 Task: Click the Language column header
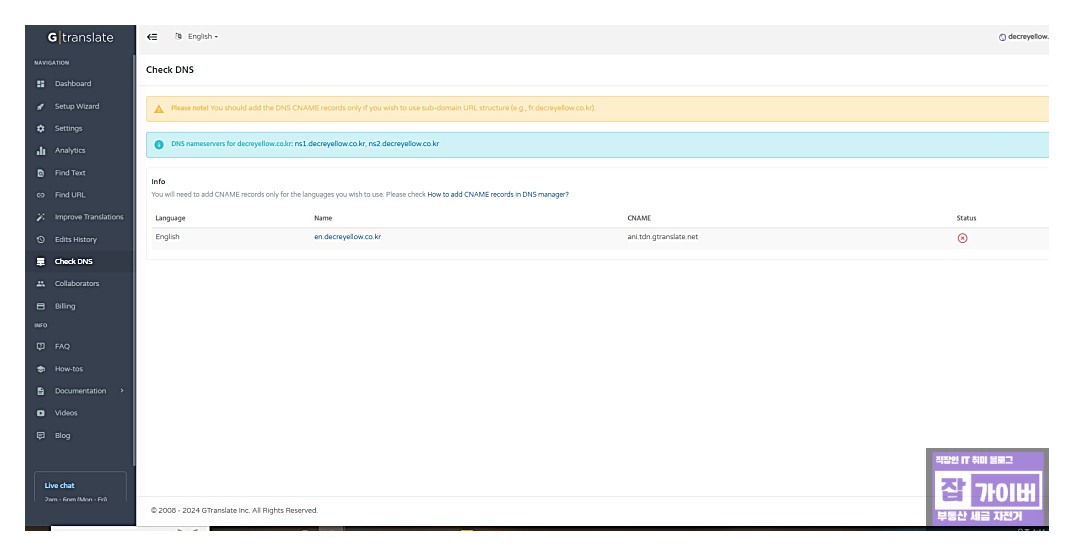(170, 218)
